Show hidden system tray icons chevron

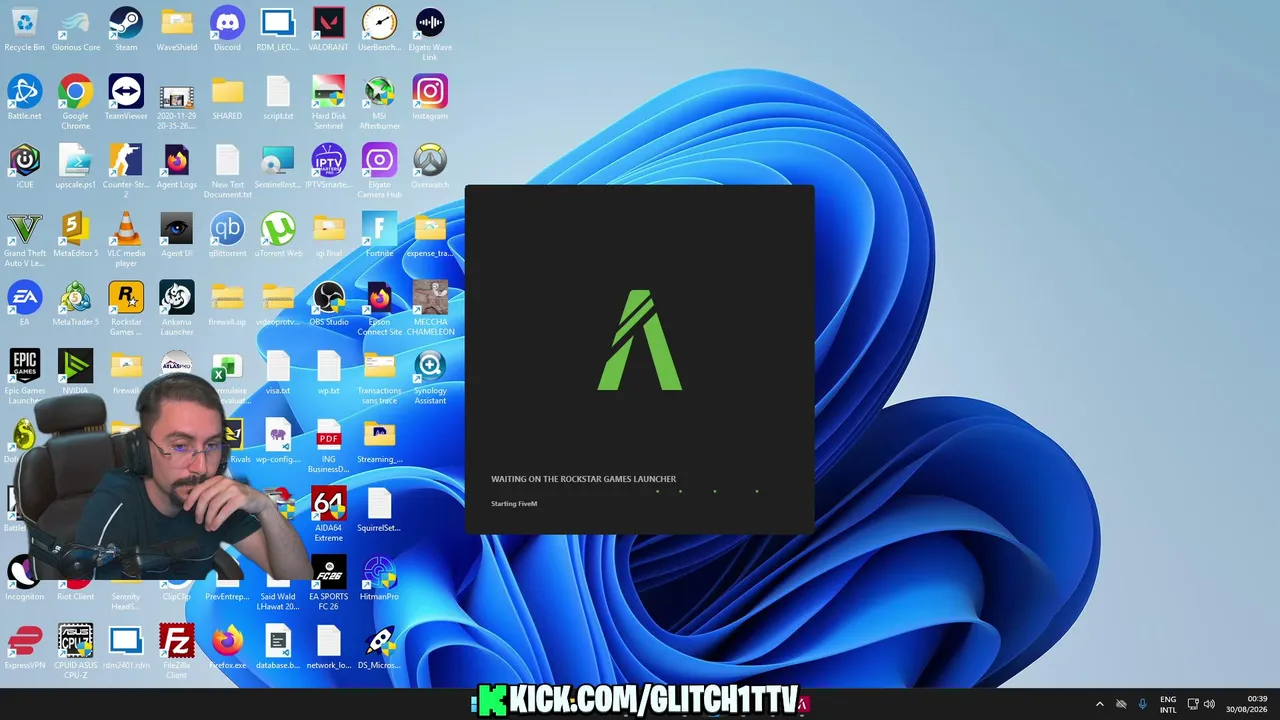click(x=1100, y=704)
